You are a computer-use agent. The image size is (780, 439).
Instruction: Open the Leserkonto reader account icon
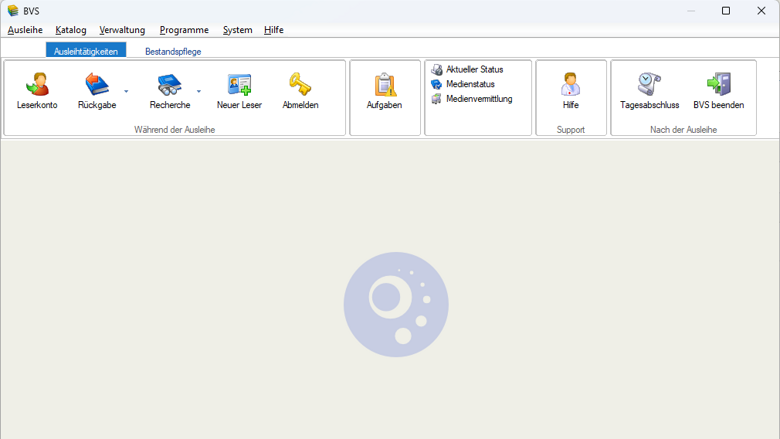[x=37, y=84]
